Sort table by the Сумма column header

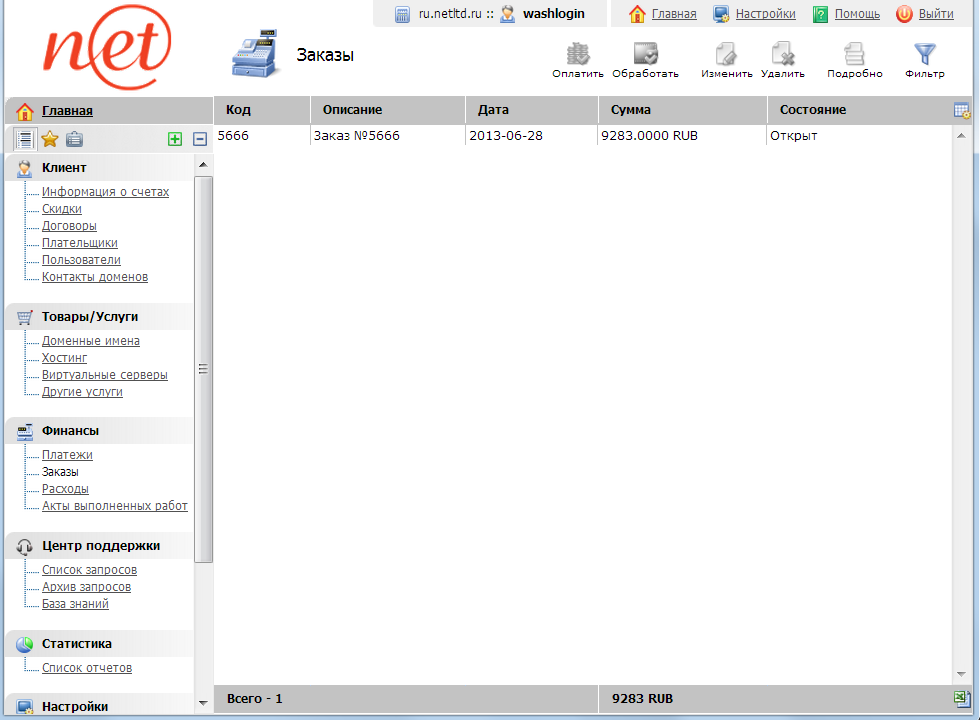[631, 110]
